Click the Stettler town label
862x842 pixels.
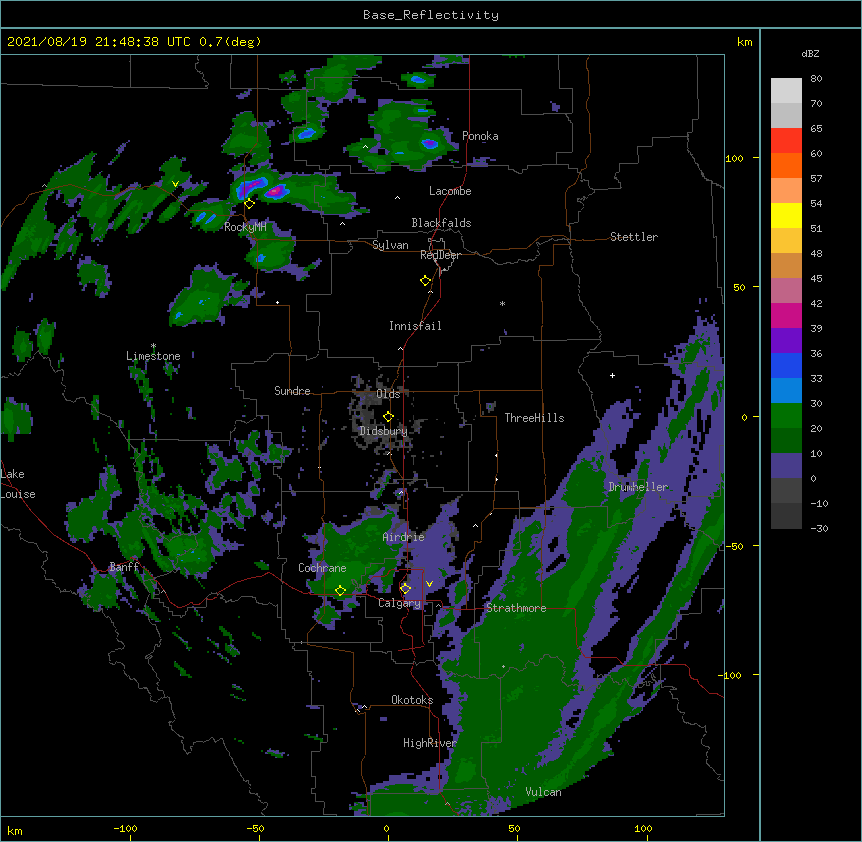pyautogui.click(x=634, y=237)
